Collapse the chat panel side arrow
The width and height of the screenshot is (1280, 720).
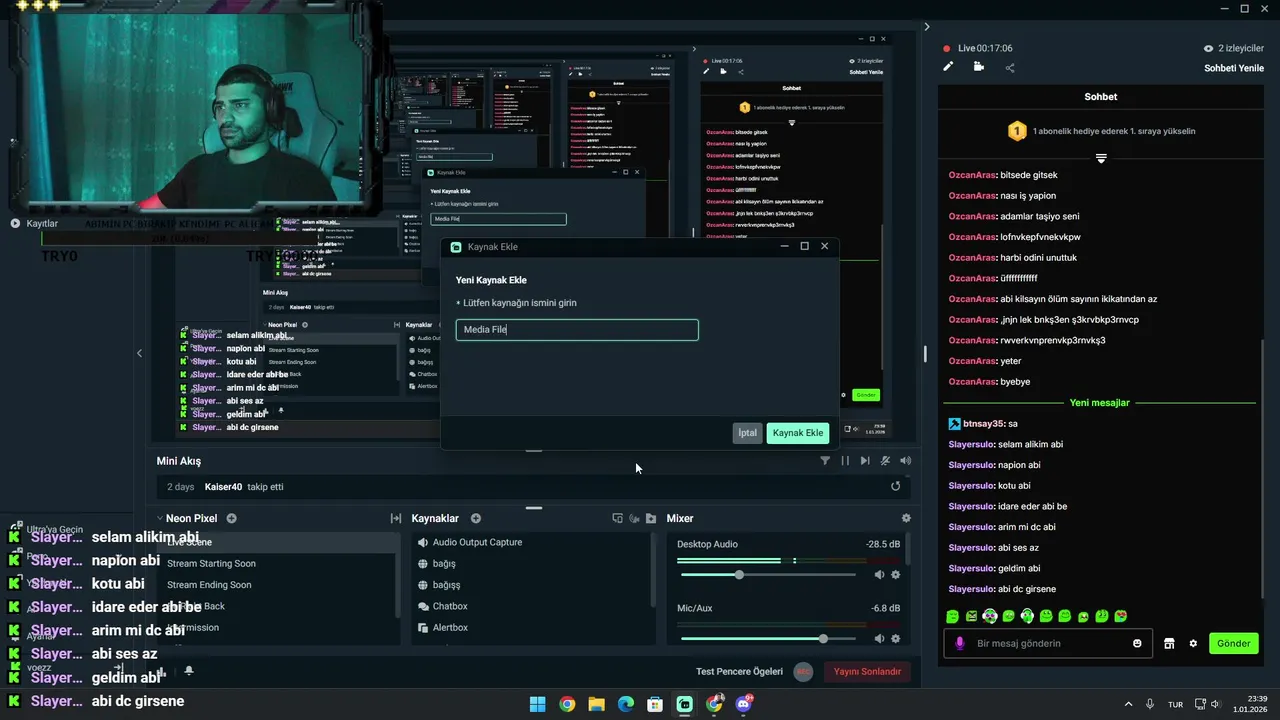[926, 27]
